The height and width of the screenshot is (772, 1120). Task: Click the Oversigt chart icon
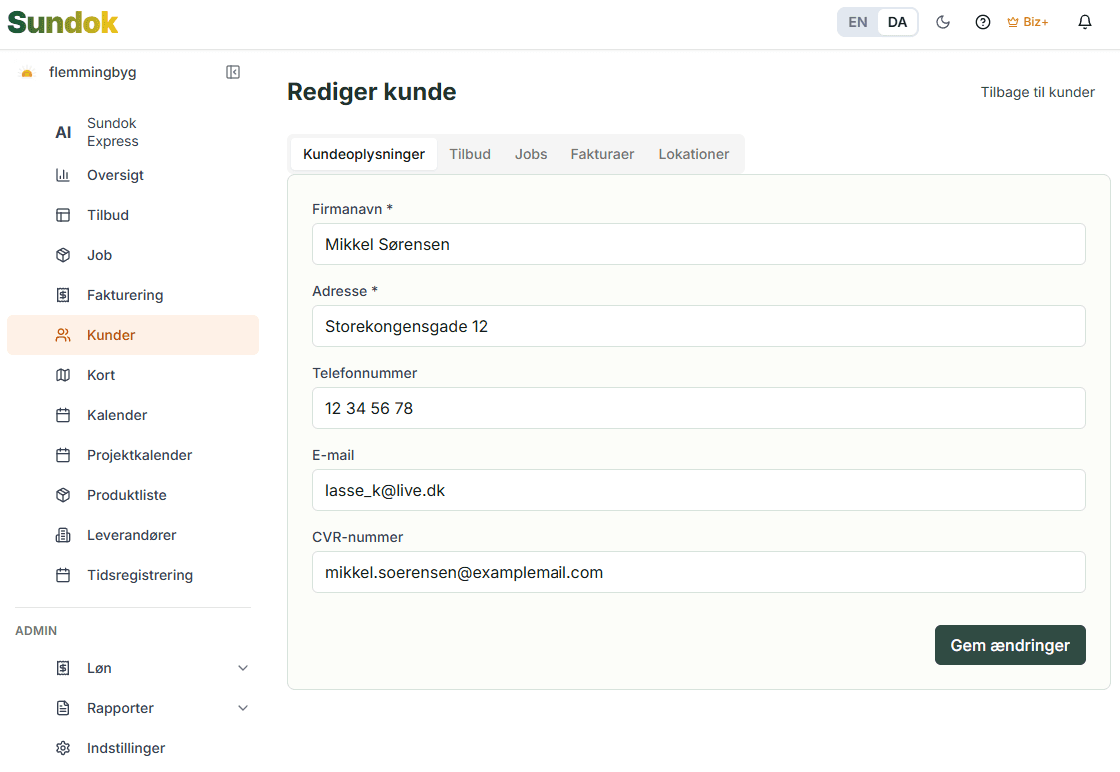[63, 175]
